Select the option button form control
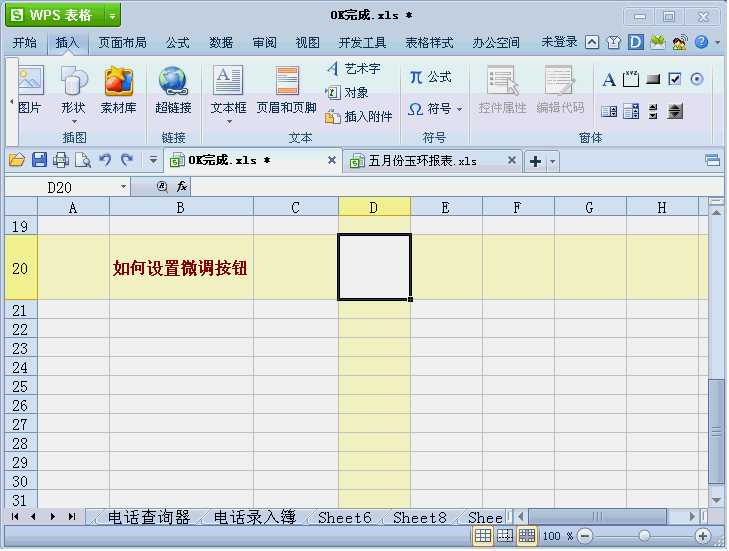Screen dimensions: 729x551 point(696,79)
